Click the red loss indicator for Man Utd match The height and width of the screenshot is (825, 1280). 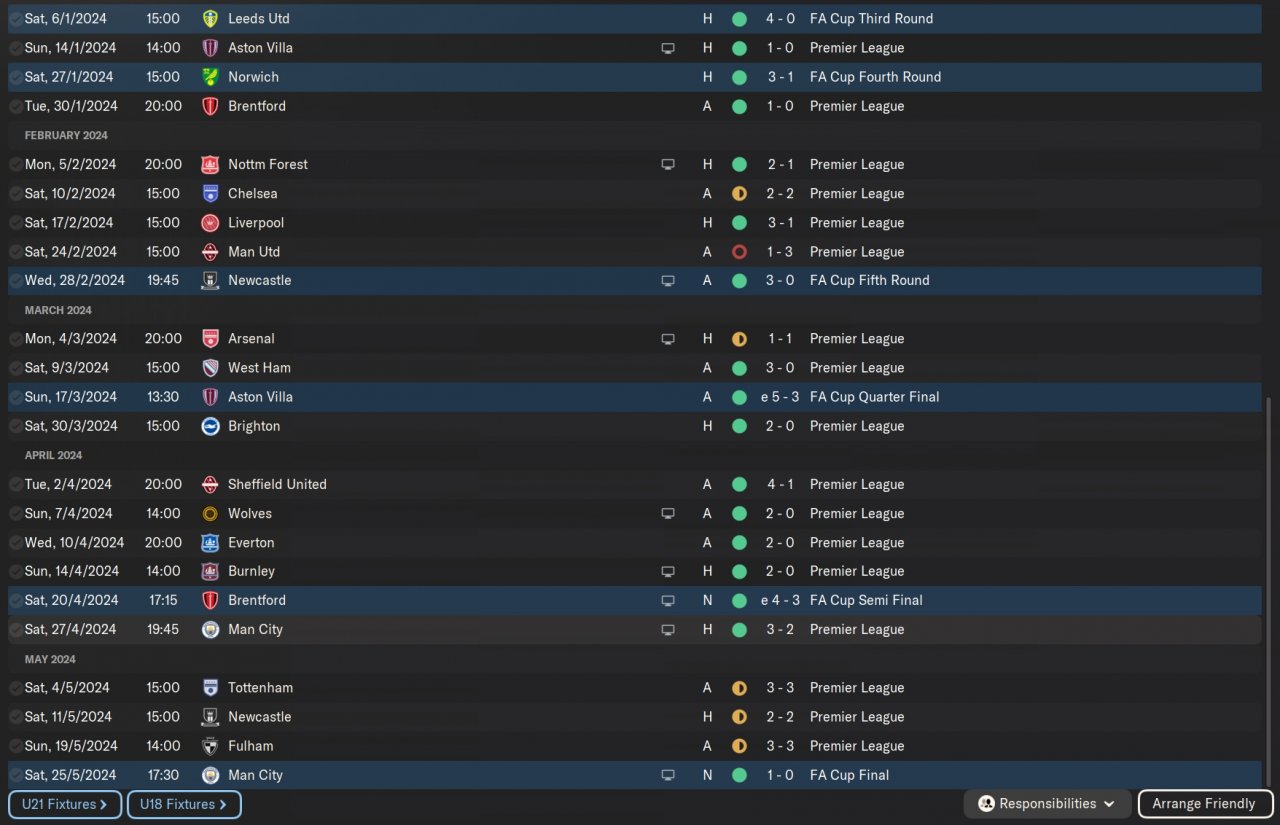click(x=739, y=252)
